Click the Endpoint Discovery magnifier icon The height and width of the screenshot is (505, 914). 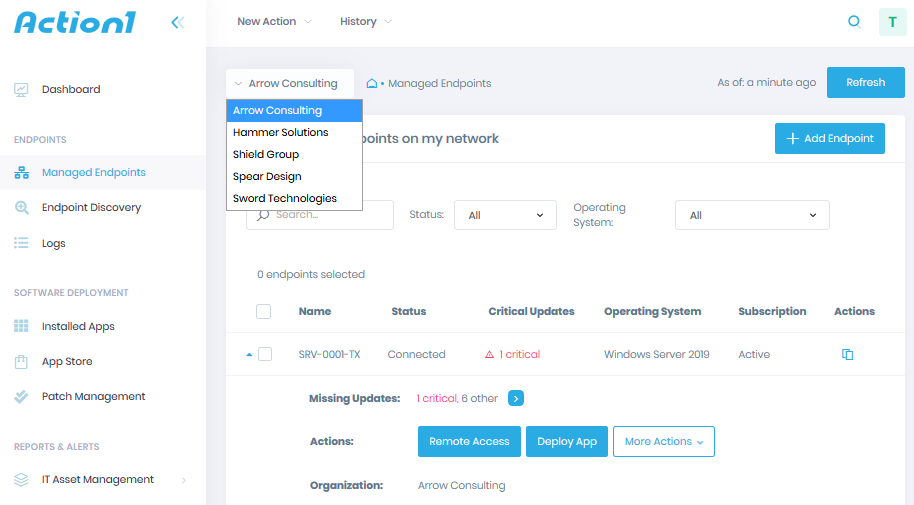point(22,208)
